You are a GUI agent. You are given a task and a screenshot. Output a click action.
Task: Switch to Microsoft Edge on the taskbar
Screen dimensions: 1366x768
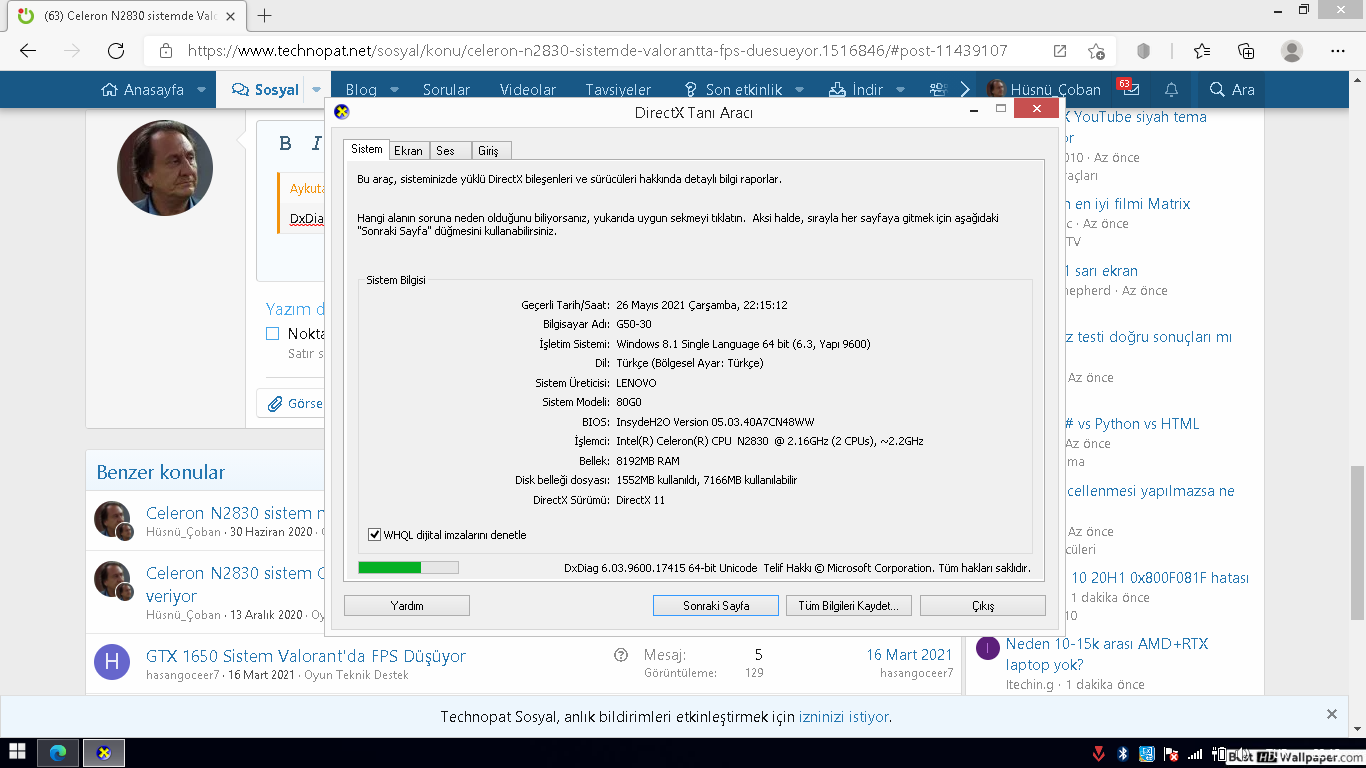click(x=58, y=752)
